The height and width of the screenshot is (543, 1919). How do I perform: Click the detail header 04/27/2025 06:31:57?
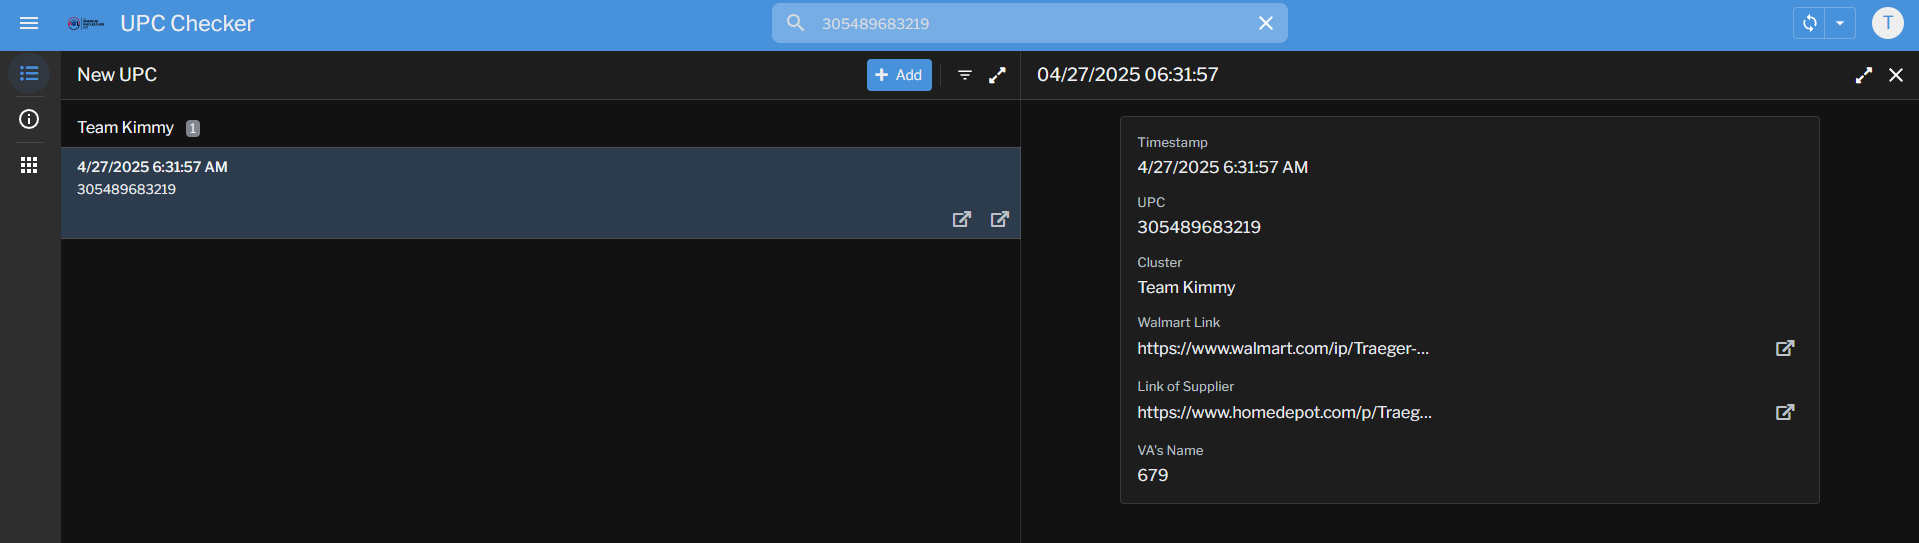pyautogui.click(x=1127, y=75)
